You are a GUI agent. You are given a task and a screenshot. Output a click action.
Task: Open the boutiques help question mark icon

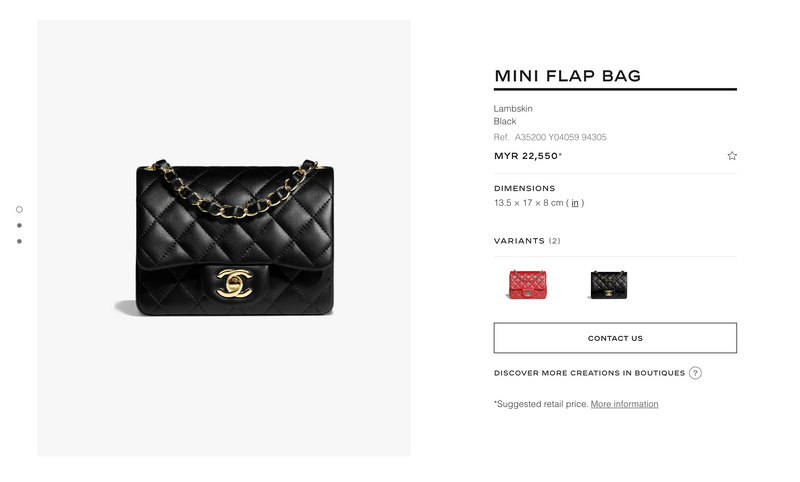[695, 373]
